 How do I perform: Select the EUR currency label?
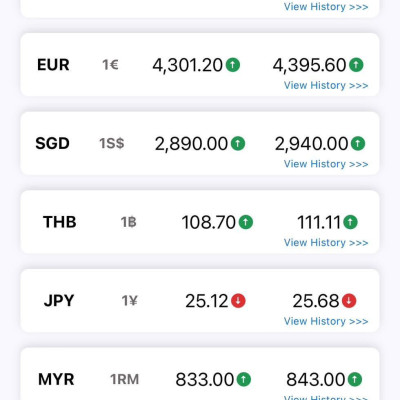pos(53,65)
